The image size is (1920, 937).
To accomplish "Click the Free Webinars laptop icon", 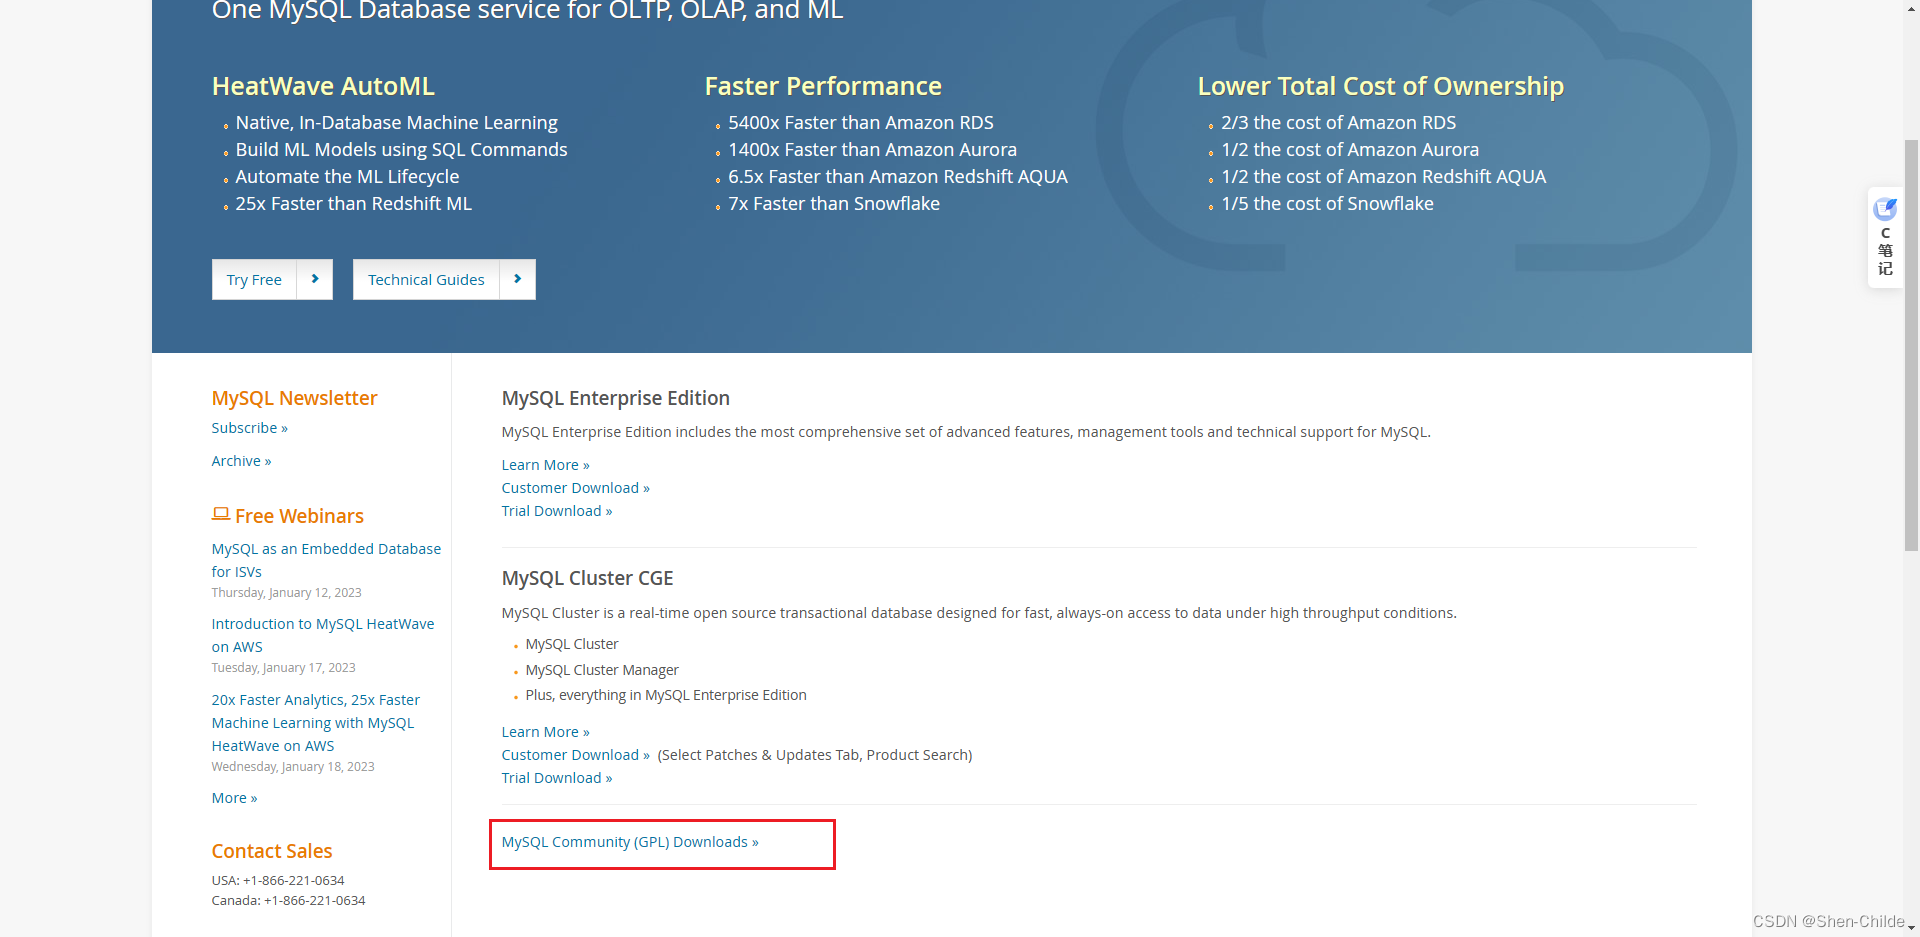I will [x=221, y=514].
